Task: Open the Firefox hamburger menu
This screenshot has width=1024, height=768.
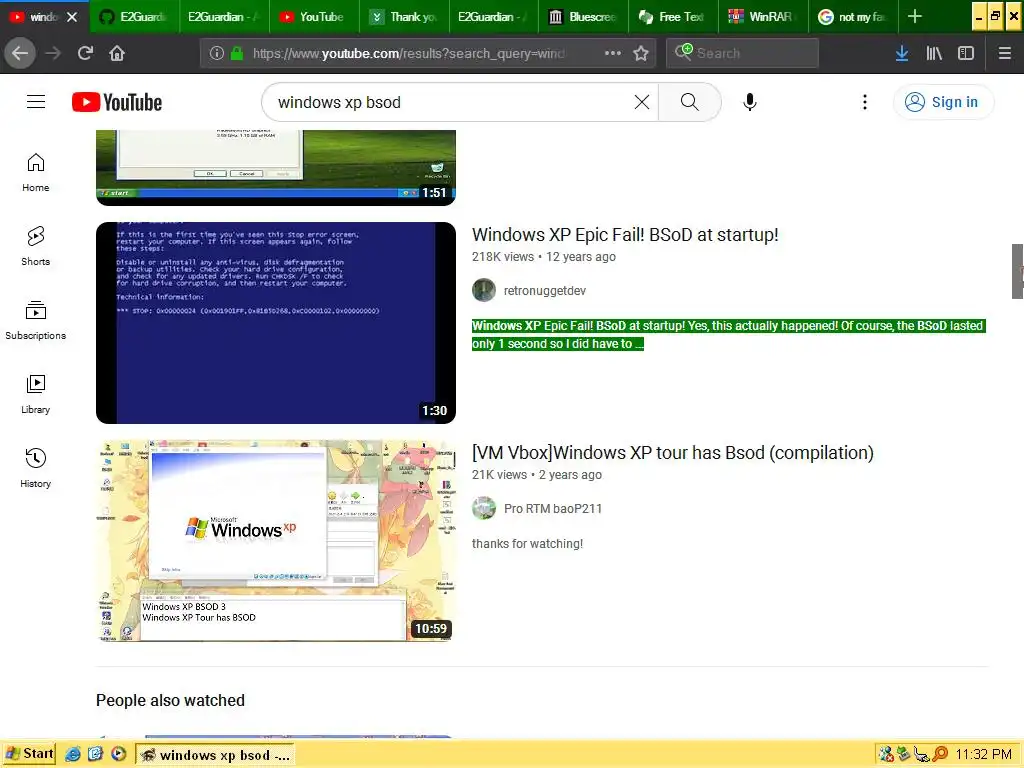Action: (x=1005, y=53)
